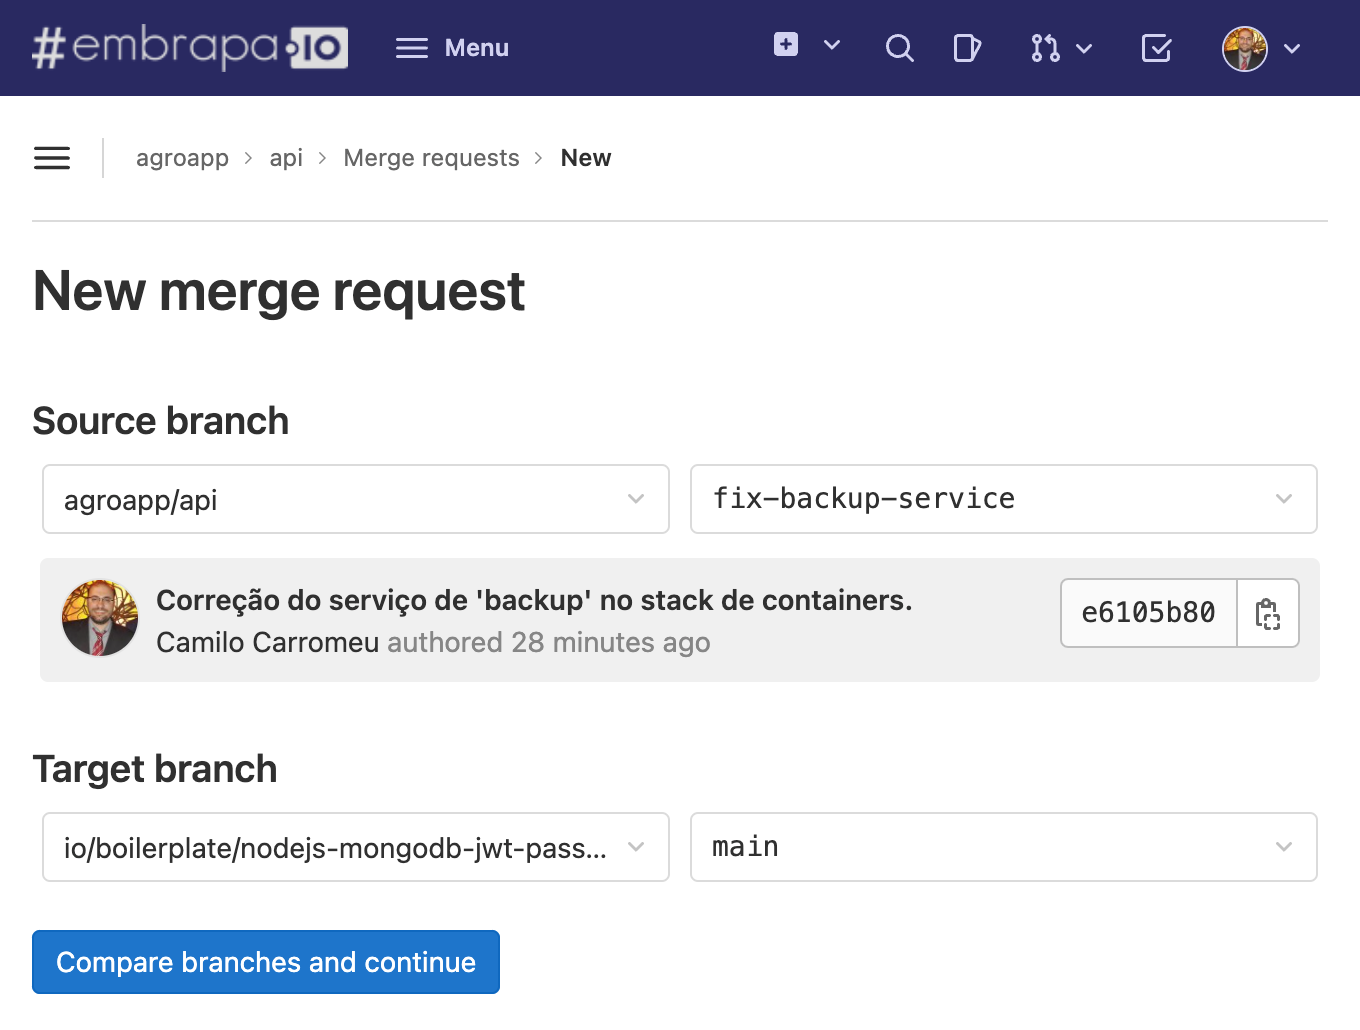
Task: Click the commit hash e6105b80
Action: click(1149, 613)
